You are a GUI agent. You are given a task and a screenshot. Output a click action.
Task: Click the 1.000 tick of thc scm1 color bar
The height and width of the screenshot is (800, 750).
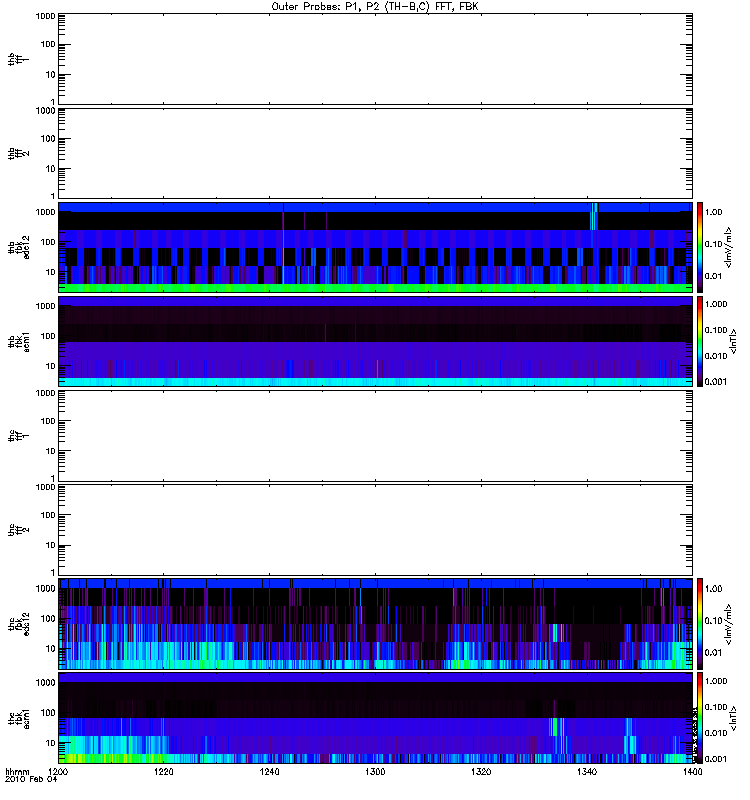[x=716, y=681]
